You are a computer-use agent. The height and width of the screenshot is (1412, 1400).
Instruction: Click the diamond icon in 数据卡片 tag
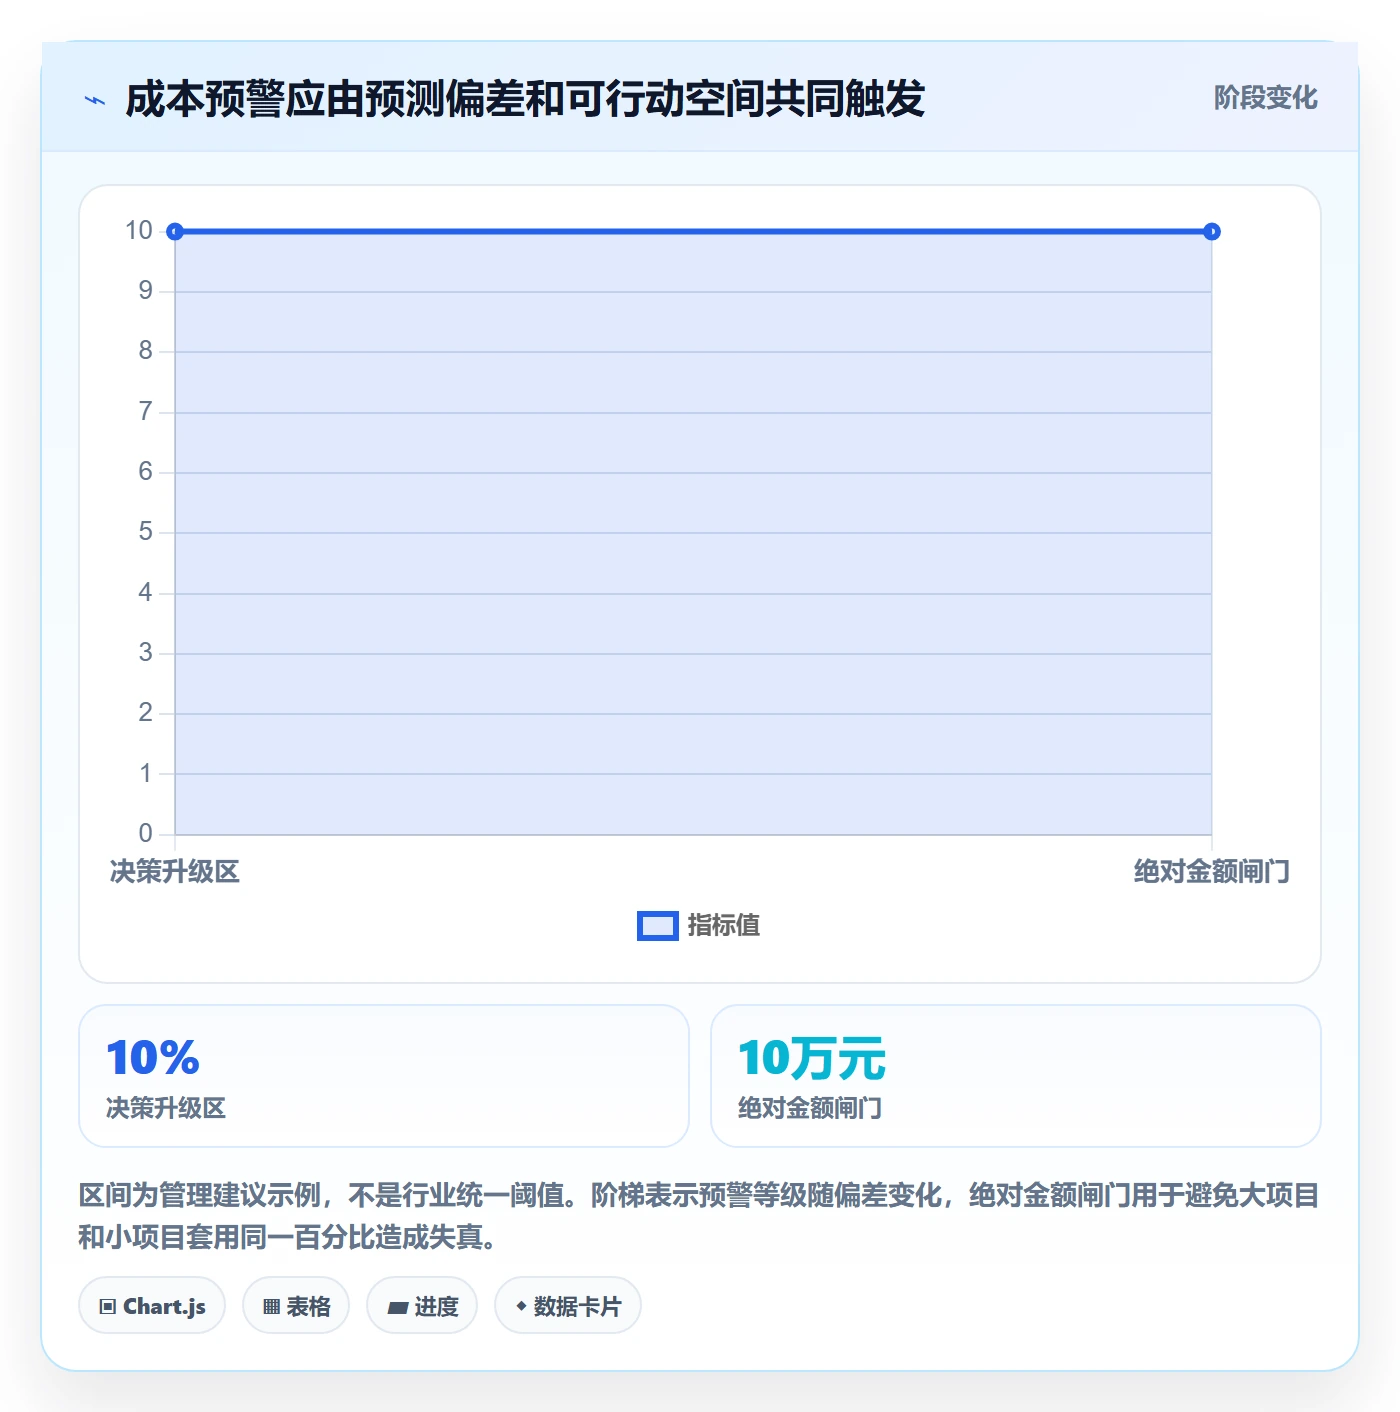521,1305
